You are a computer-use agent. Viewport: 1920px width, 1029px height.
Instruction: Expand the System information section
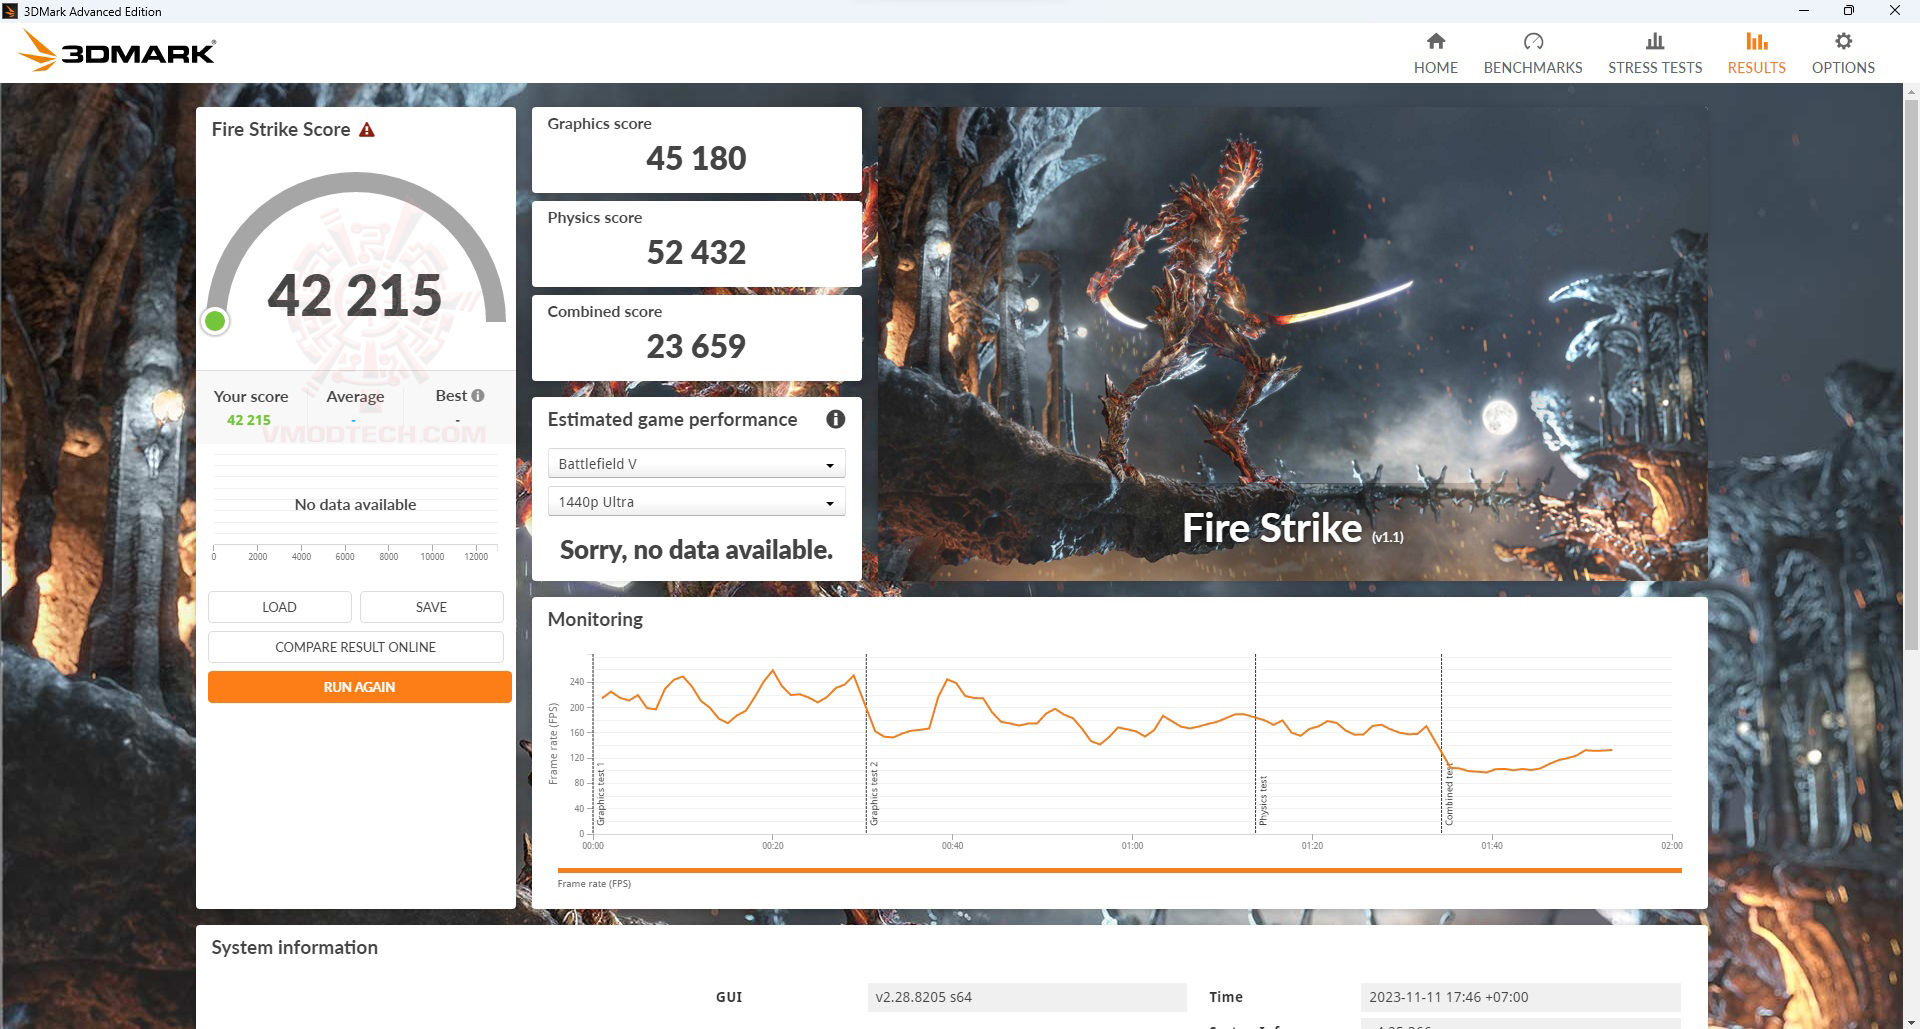(x=294, y=947)
